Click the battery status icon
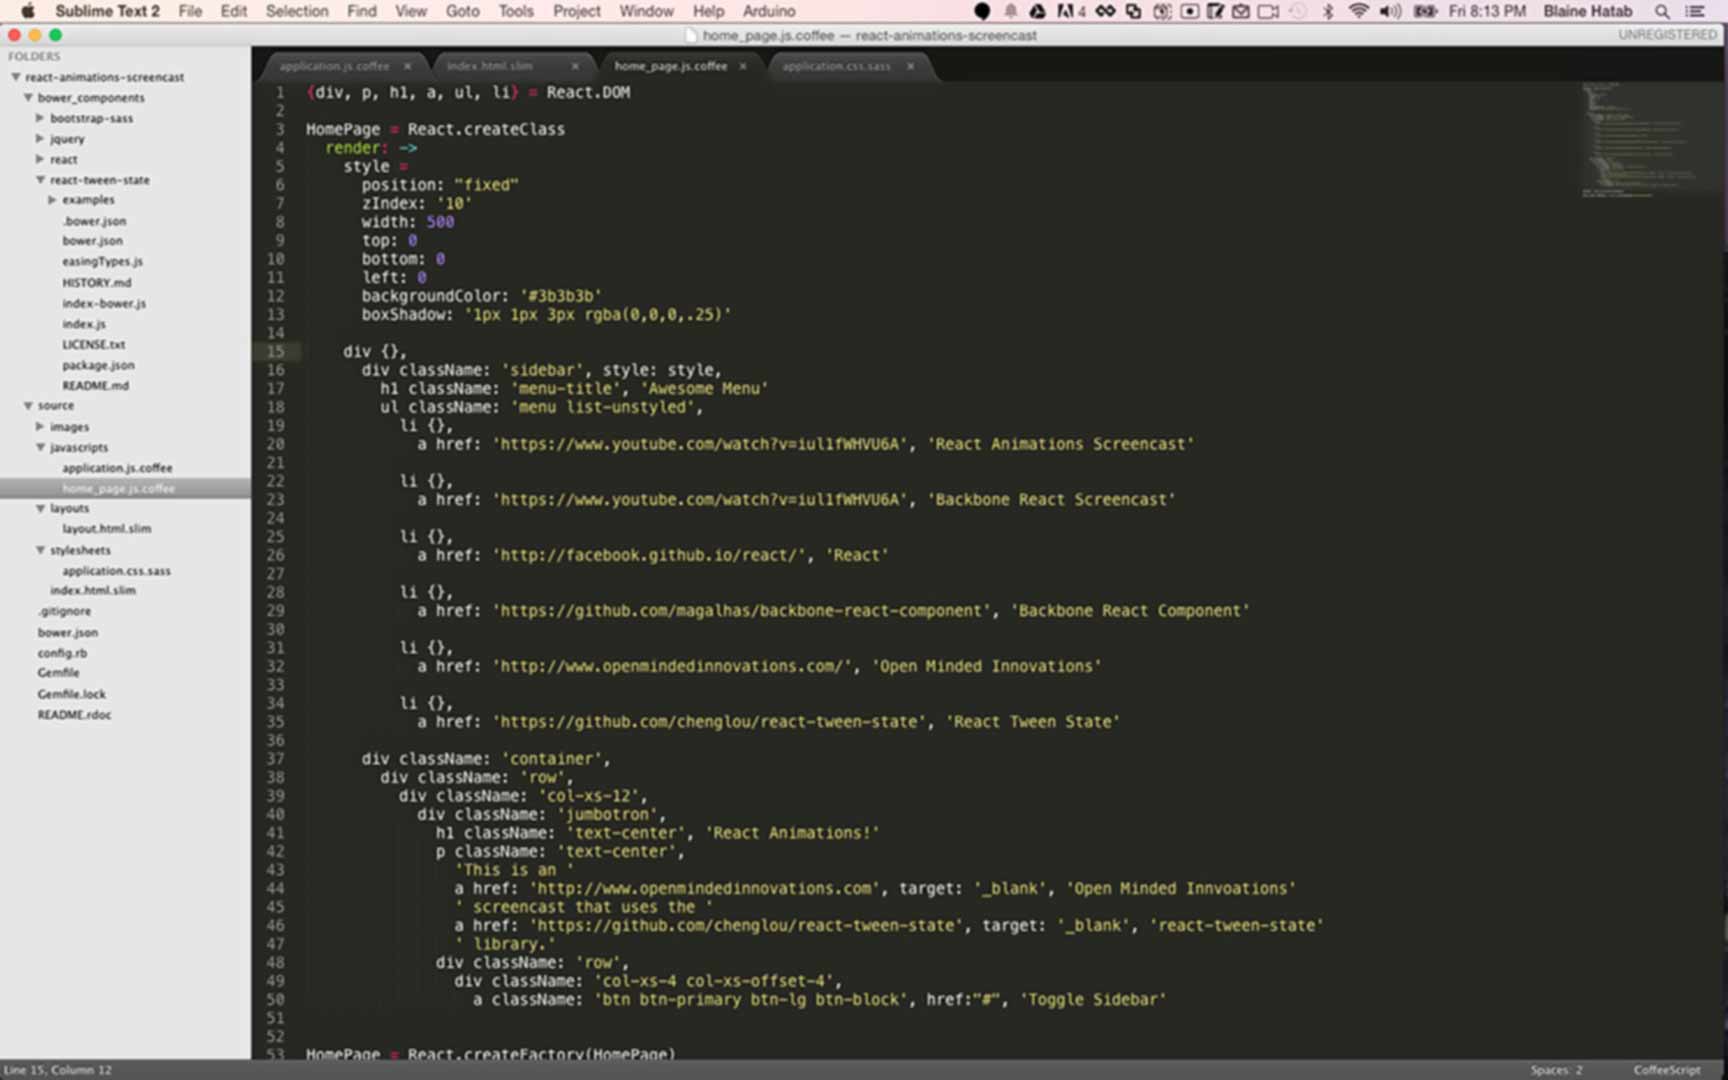This screenshot has height=1080, width=1728. tap(1425, 11)
